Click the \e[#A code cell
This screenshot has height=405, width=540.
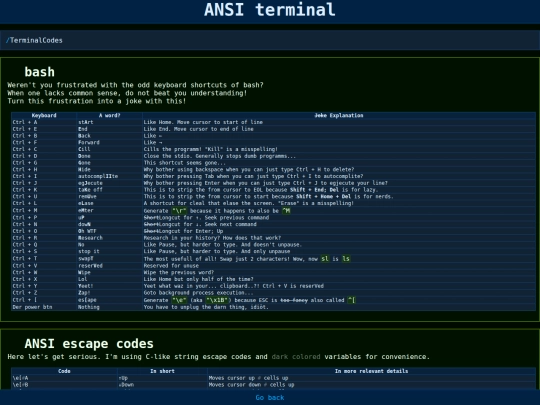pos(64,378)
